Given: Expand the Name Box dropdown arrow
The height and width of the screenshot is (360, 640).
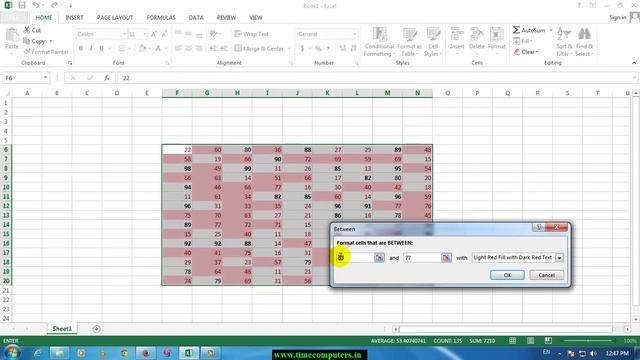Looking at the screenshot, I should tap(45, 78).
